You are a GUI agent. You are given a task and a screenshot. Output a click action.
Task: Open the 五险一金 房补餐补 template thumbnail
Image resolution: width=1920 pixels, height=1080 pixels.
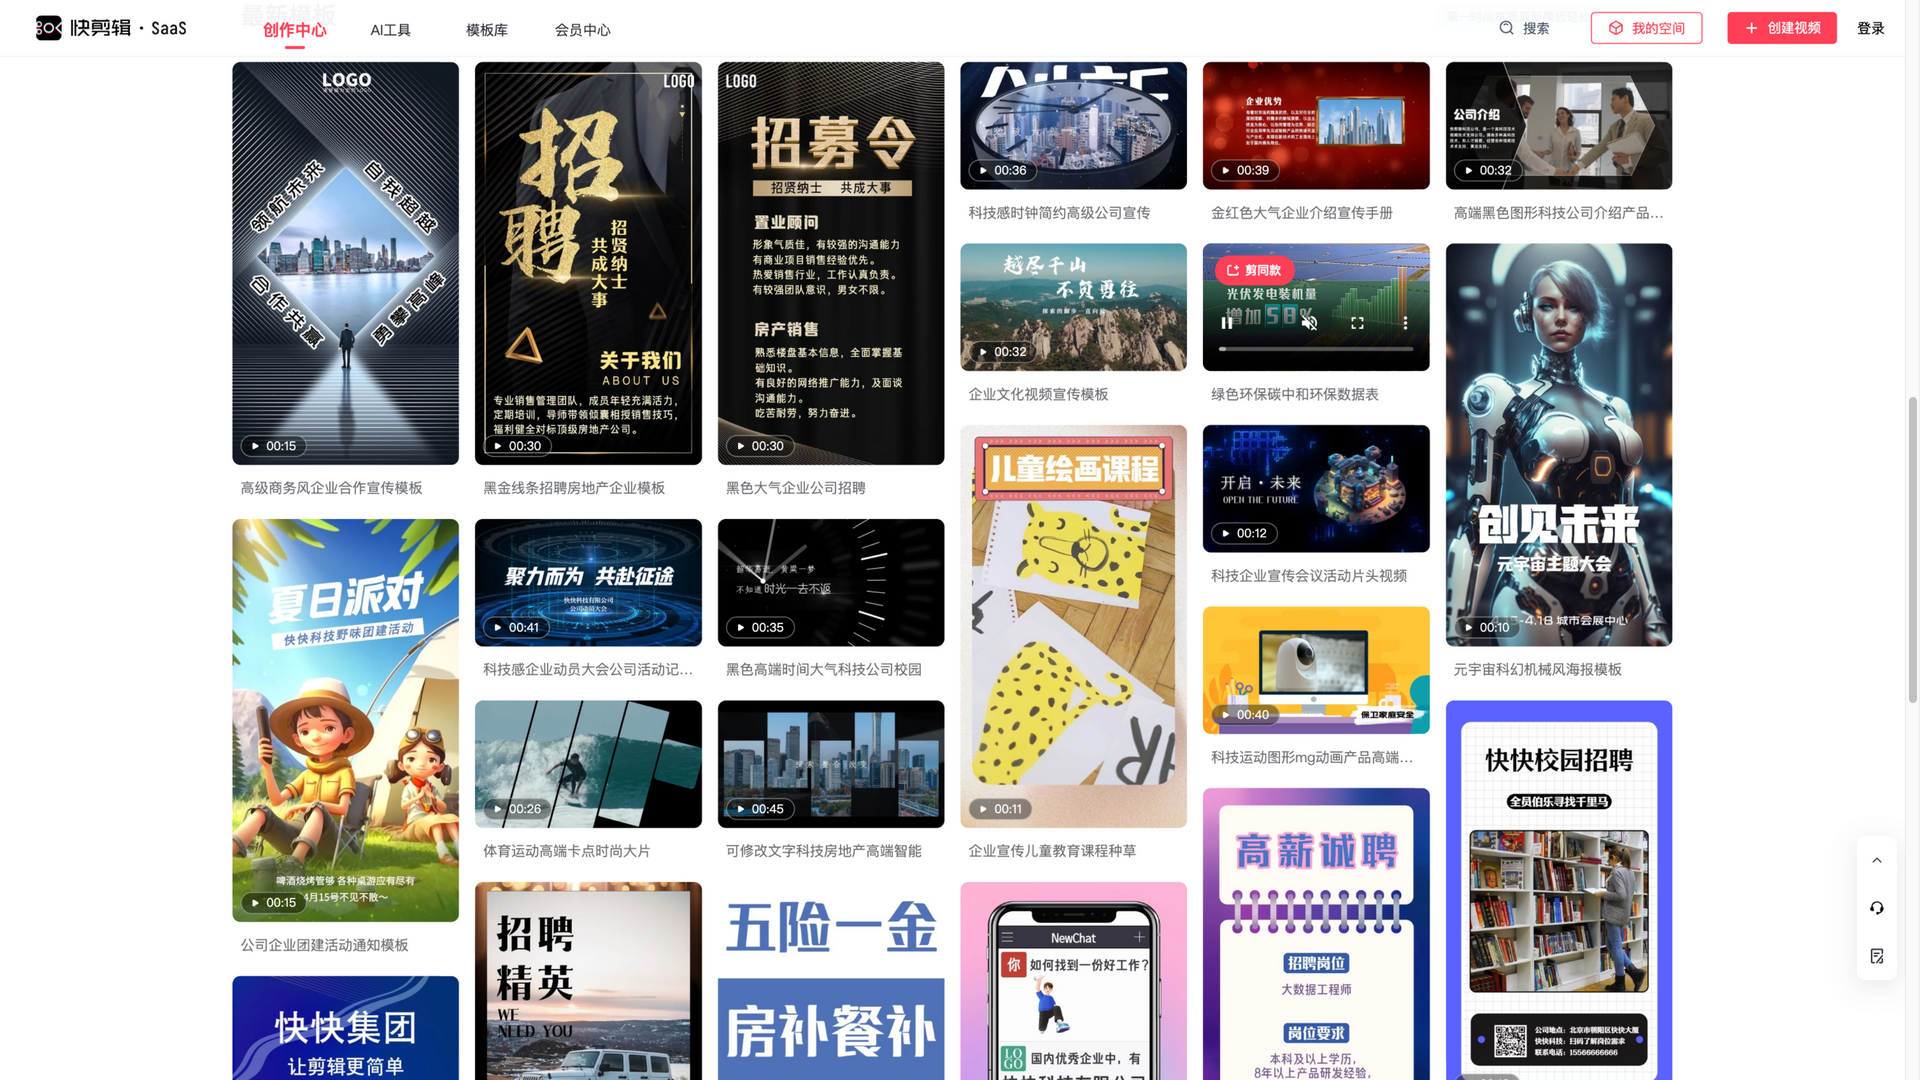coord(830,981)
